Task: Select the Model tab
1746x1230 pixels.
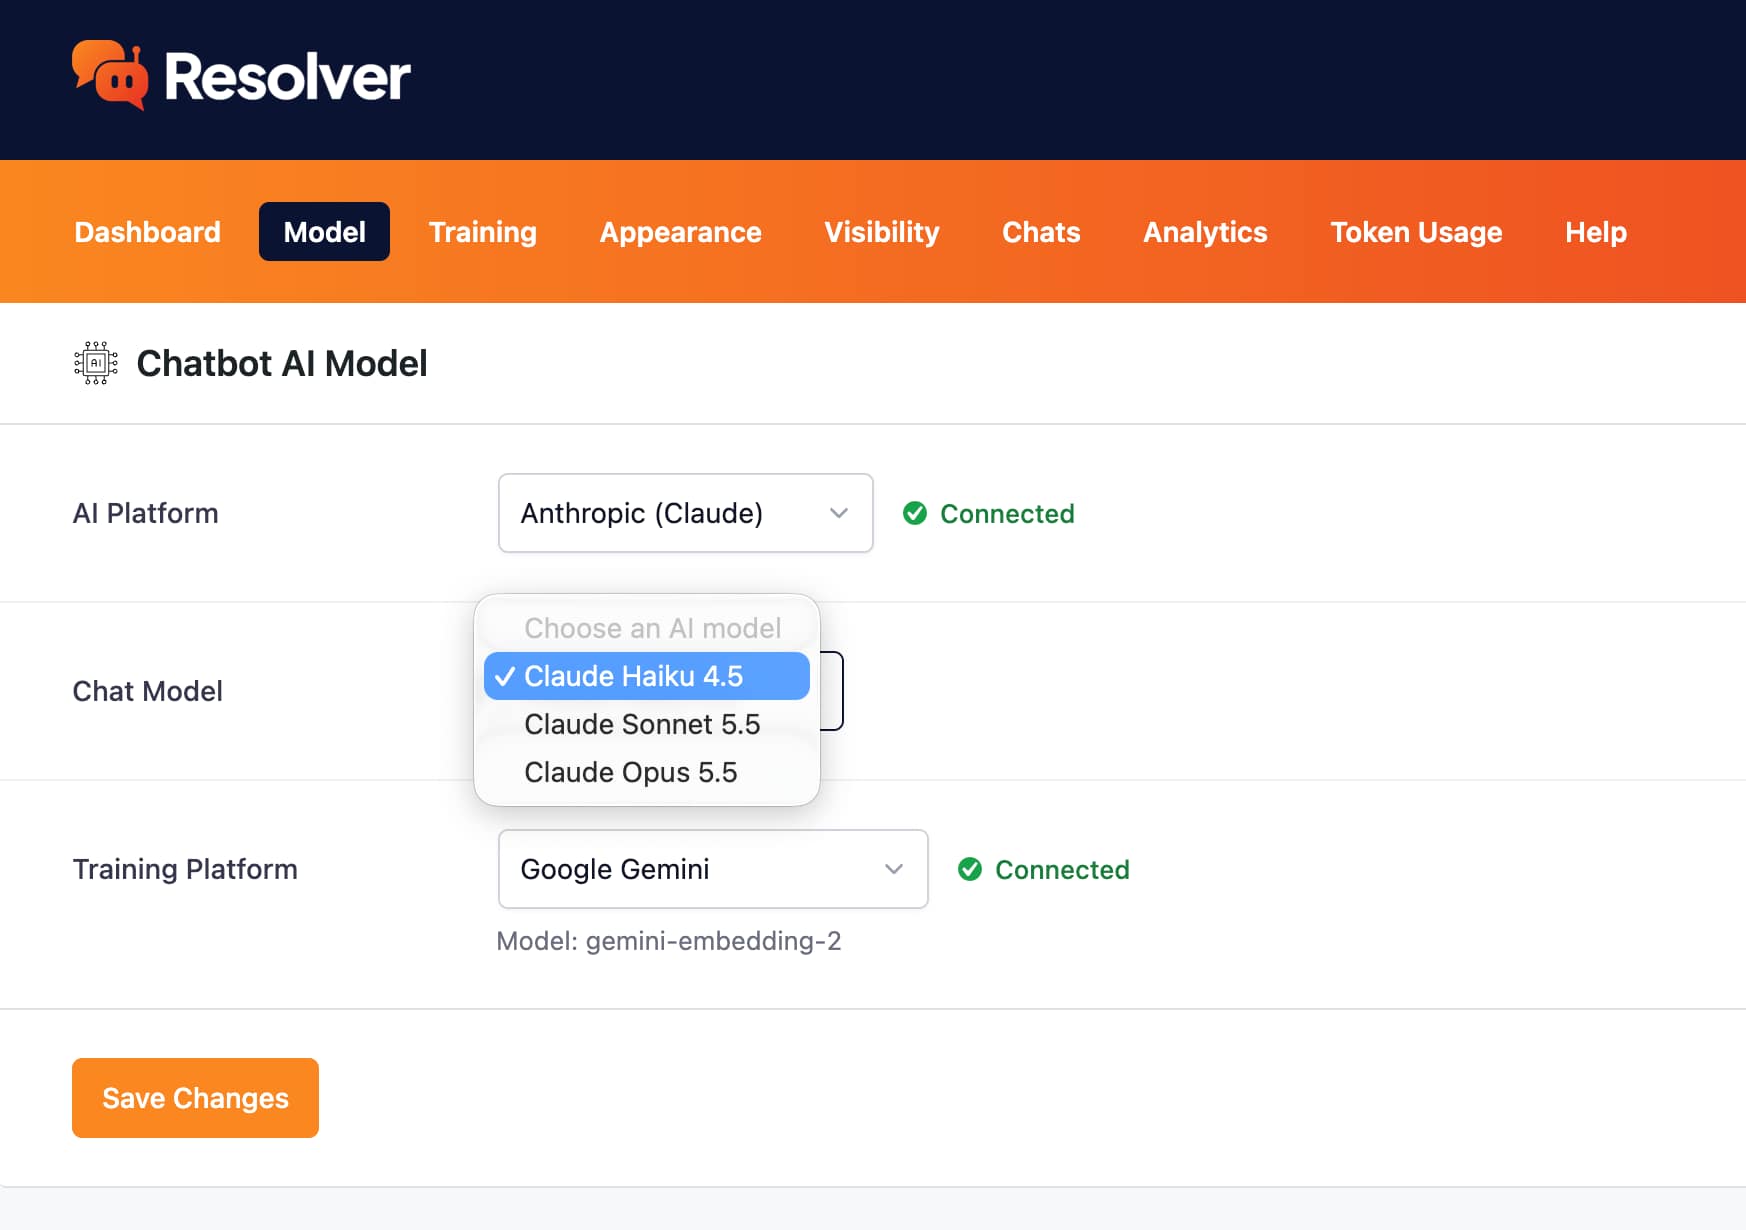Action: (325, 232)
